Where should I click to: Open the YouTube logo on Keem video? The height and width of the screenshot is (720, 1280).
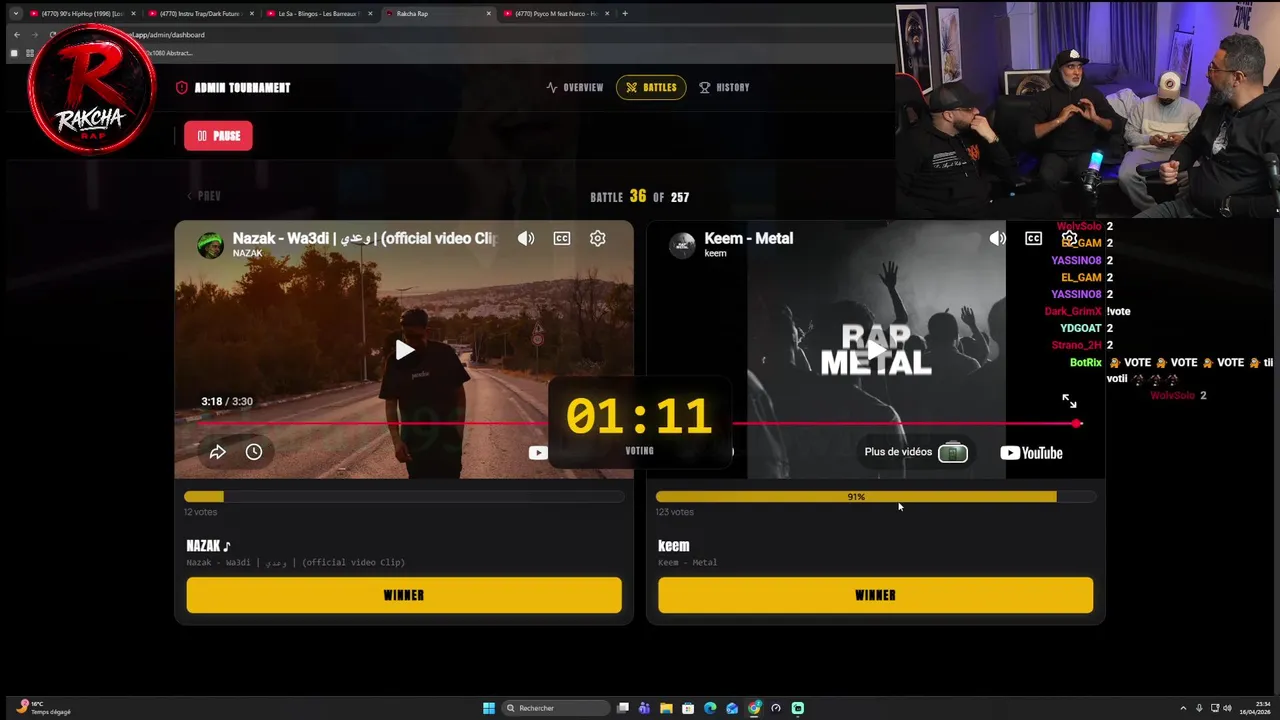point(1031,453)
